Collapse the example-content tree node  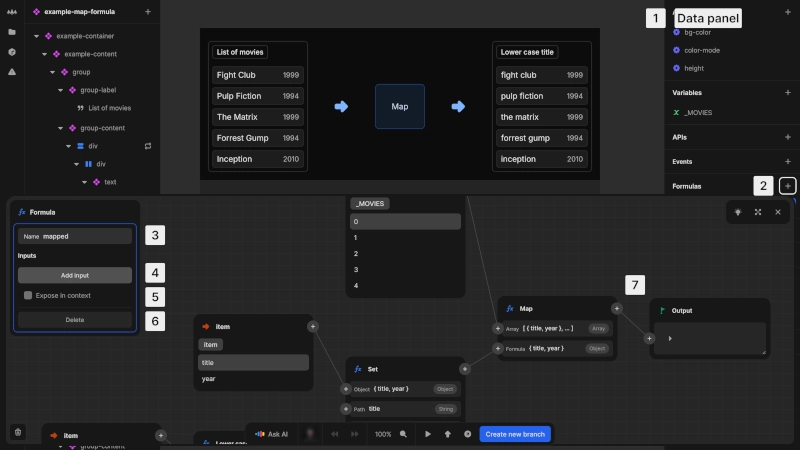44,54
